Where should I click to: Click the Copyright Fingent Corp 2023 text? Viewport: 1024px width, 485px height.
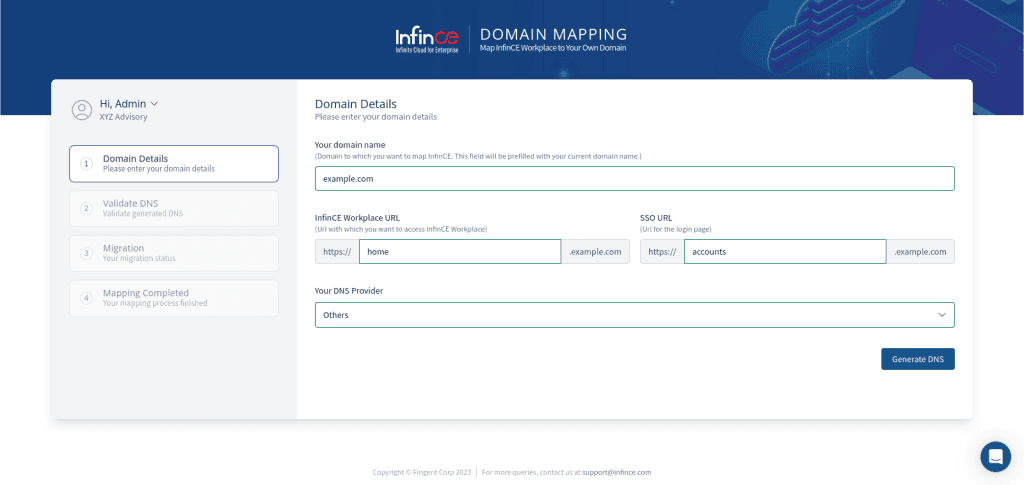pos(421,472)
